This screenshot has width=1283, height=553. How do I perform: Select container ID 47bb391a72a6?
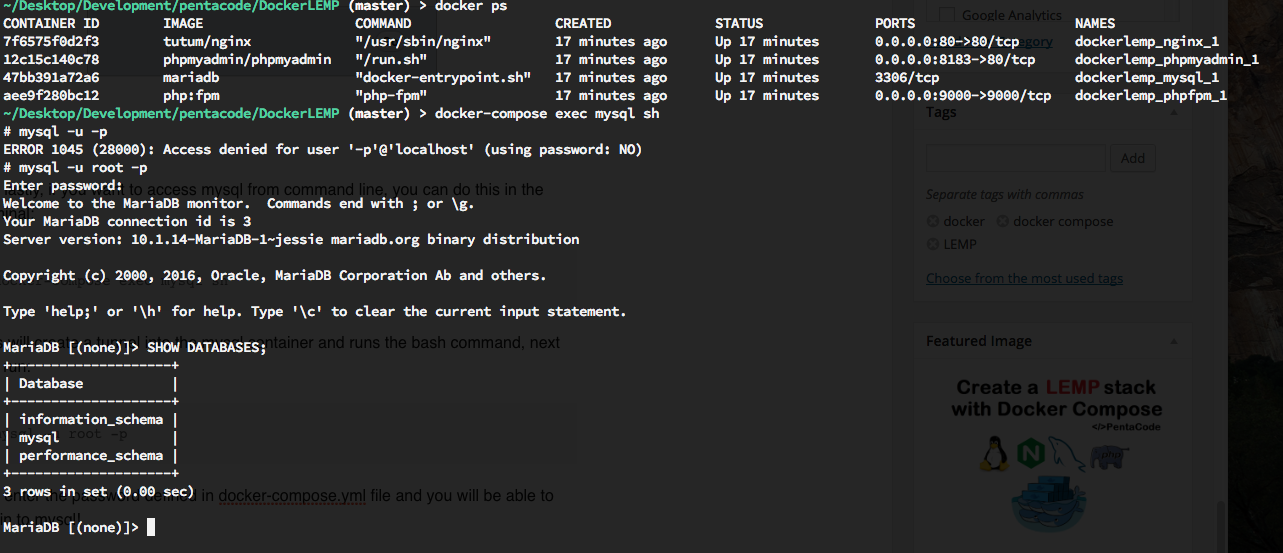point(51,78)
